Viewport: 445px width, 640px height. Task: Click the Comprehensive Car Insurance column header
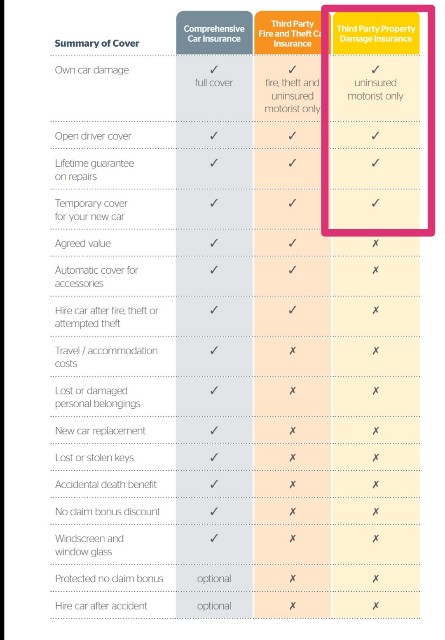[214, 33]
